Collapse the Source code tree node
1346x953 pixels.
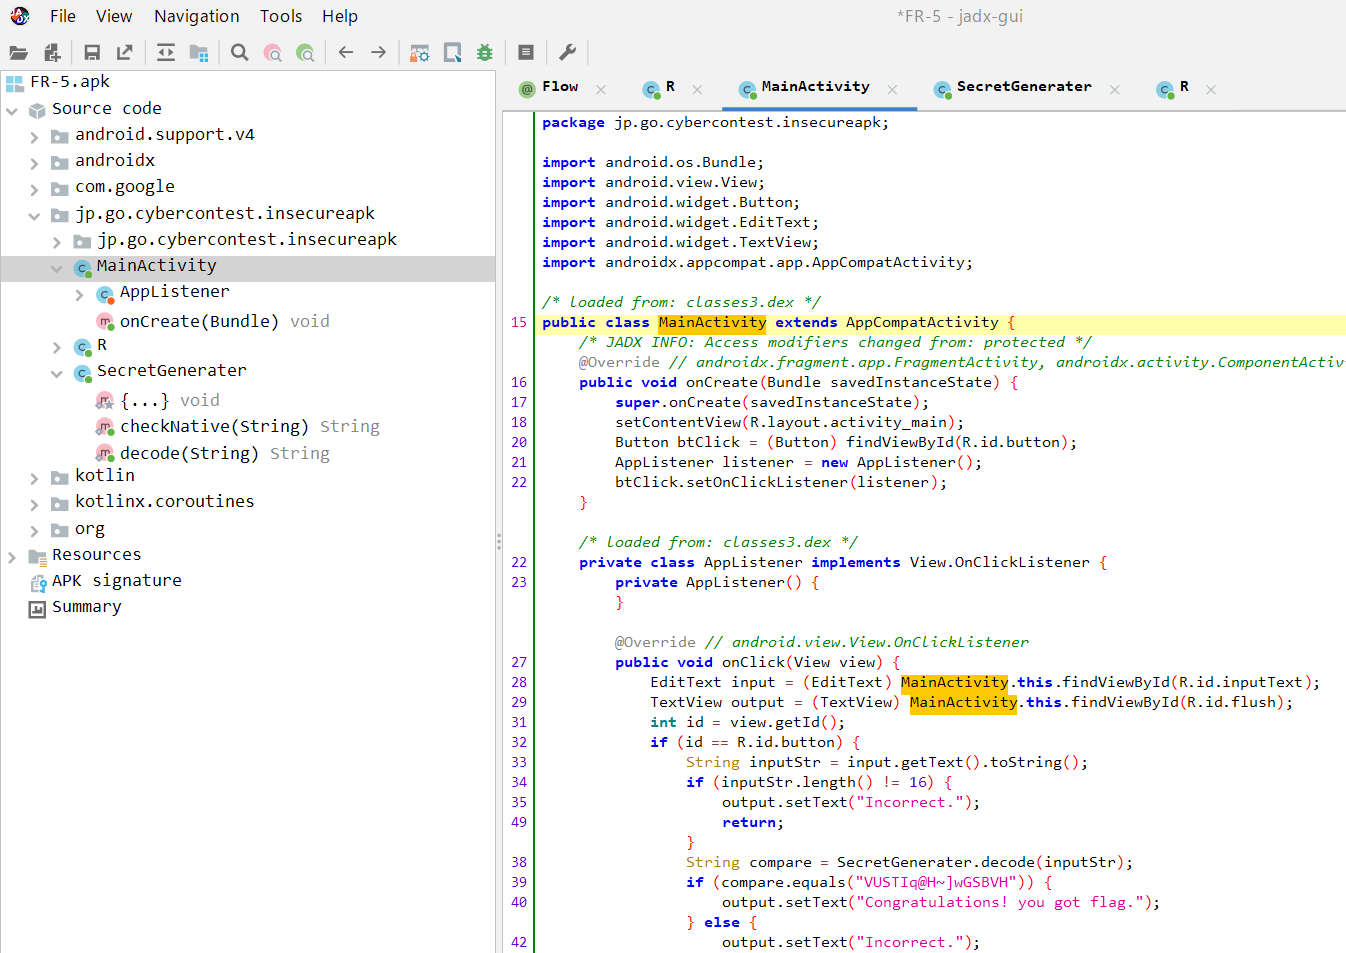pyautogui.click(x=12, y=110)
